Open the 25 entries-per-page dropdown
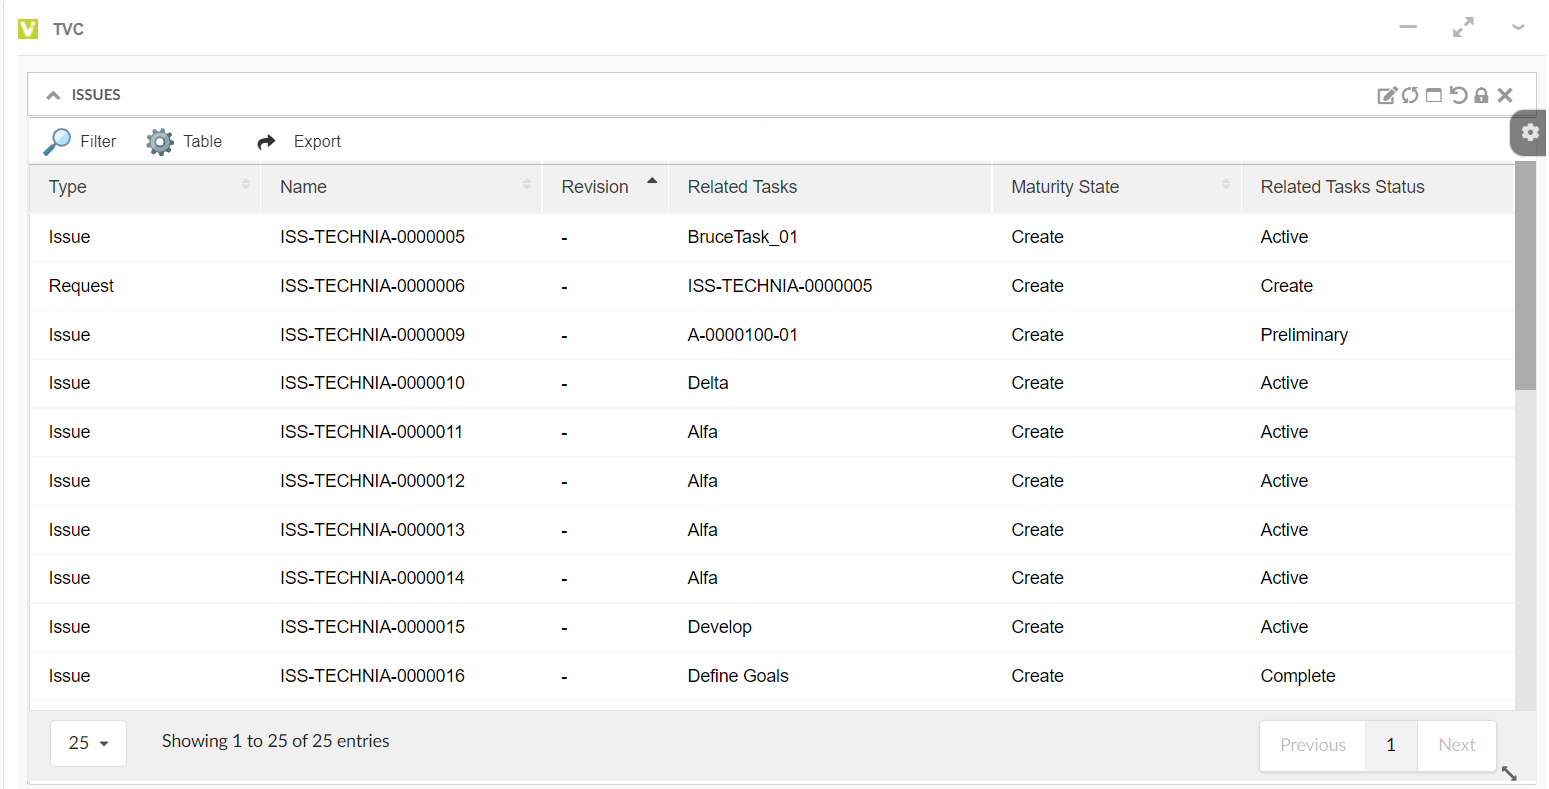This screenshot has width=1549, height=789. [x=88, y=743]
